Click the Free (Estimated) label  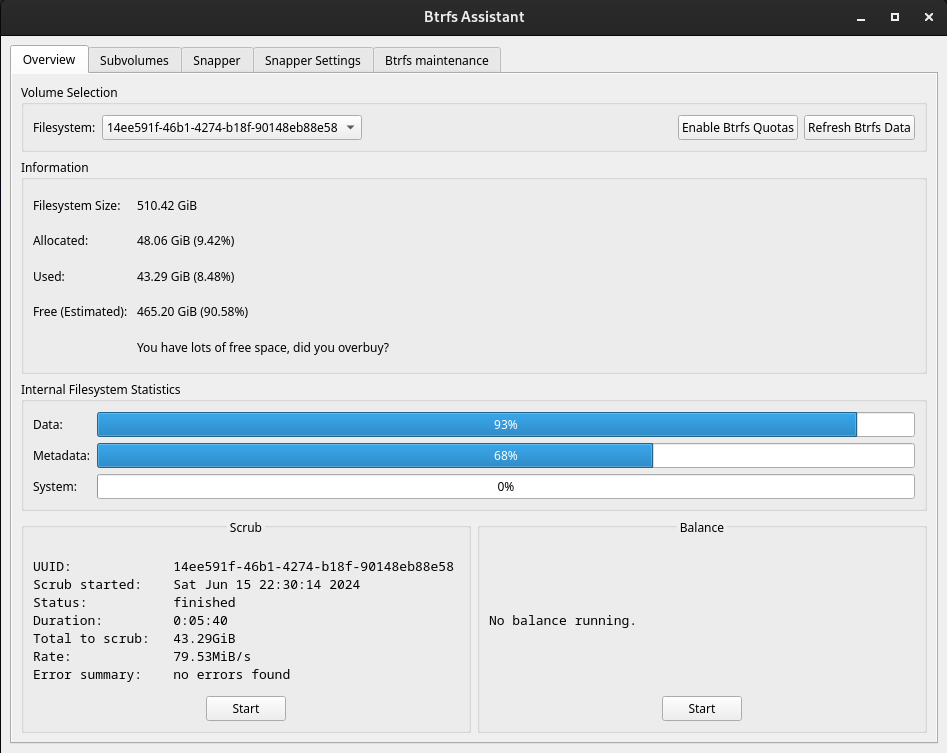point(80,312)
